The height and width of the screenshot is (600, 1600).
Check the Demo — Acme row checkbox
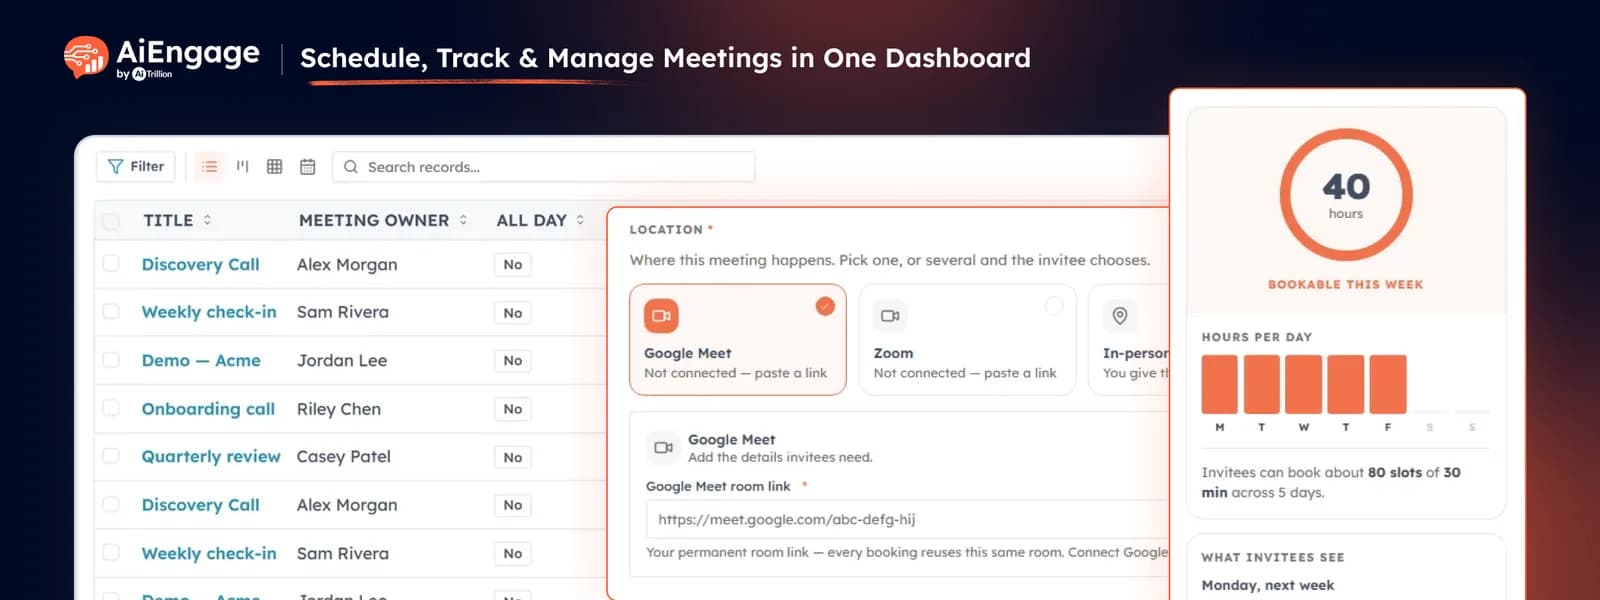click(111, 360)
